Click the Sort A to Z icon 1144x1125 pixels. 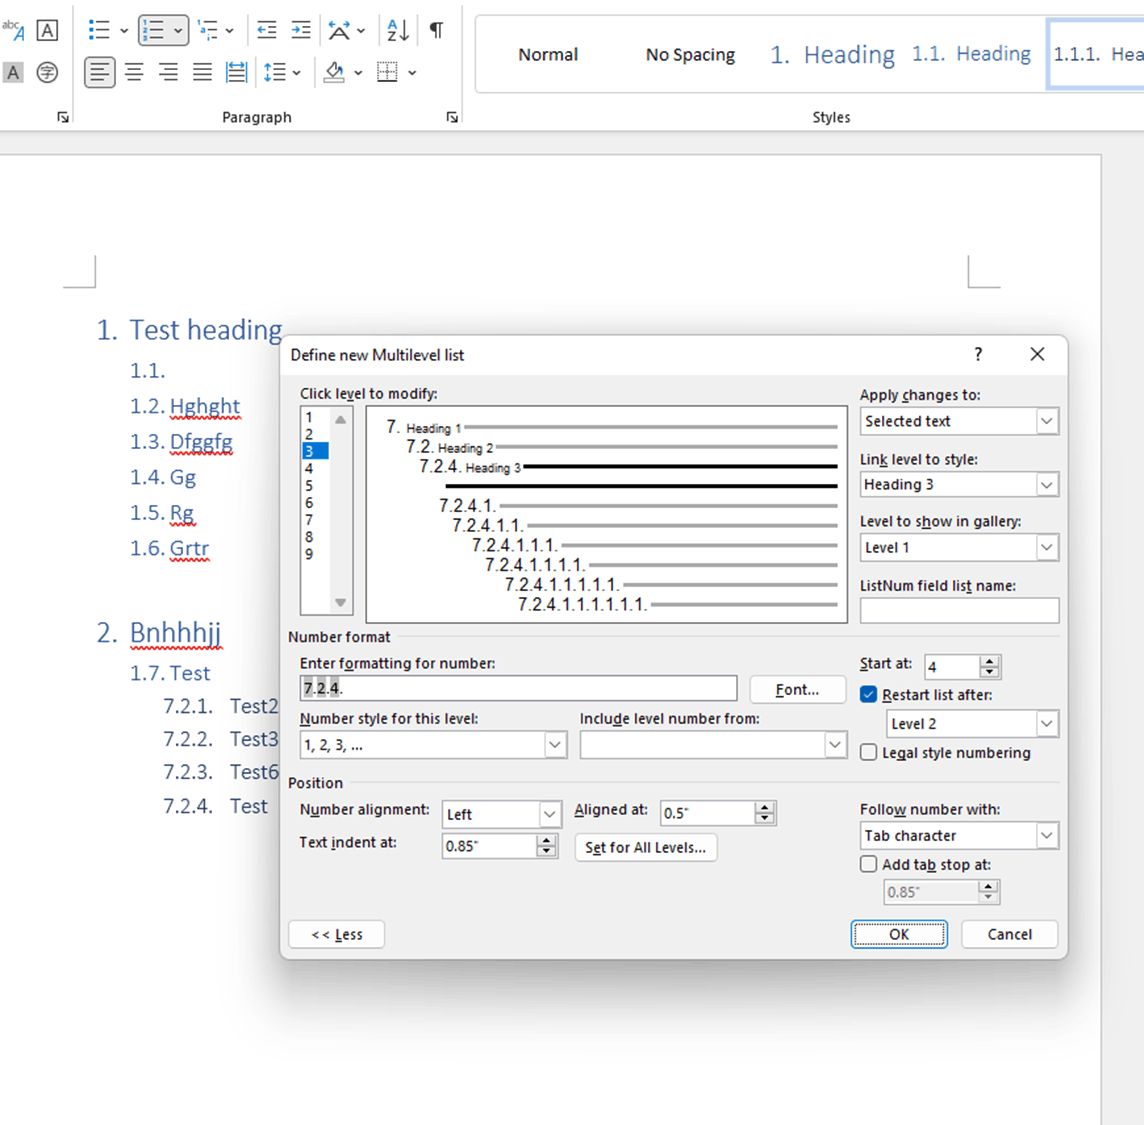(x=397, y=30)
